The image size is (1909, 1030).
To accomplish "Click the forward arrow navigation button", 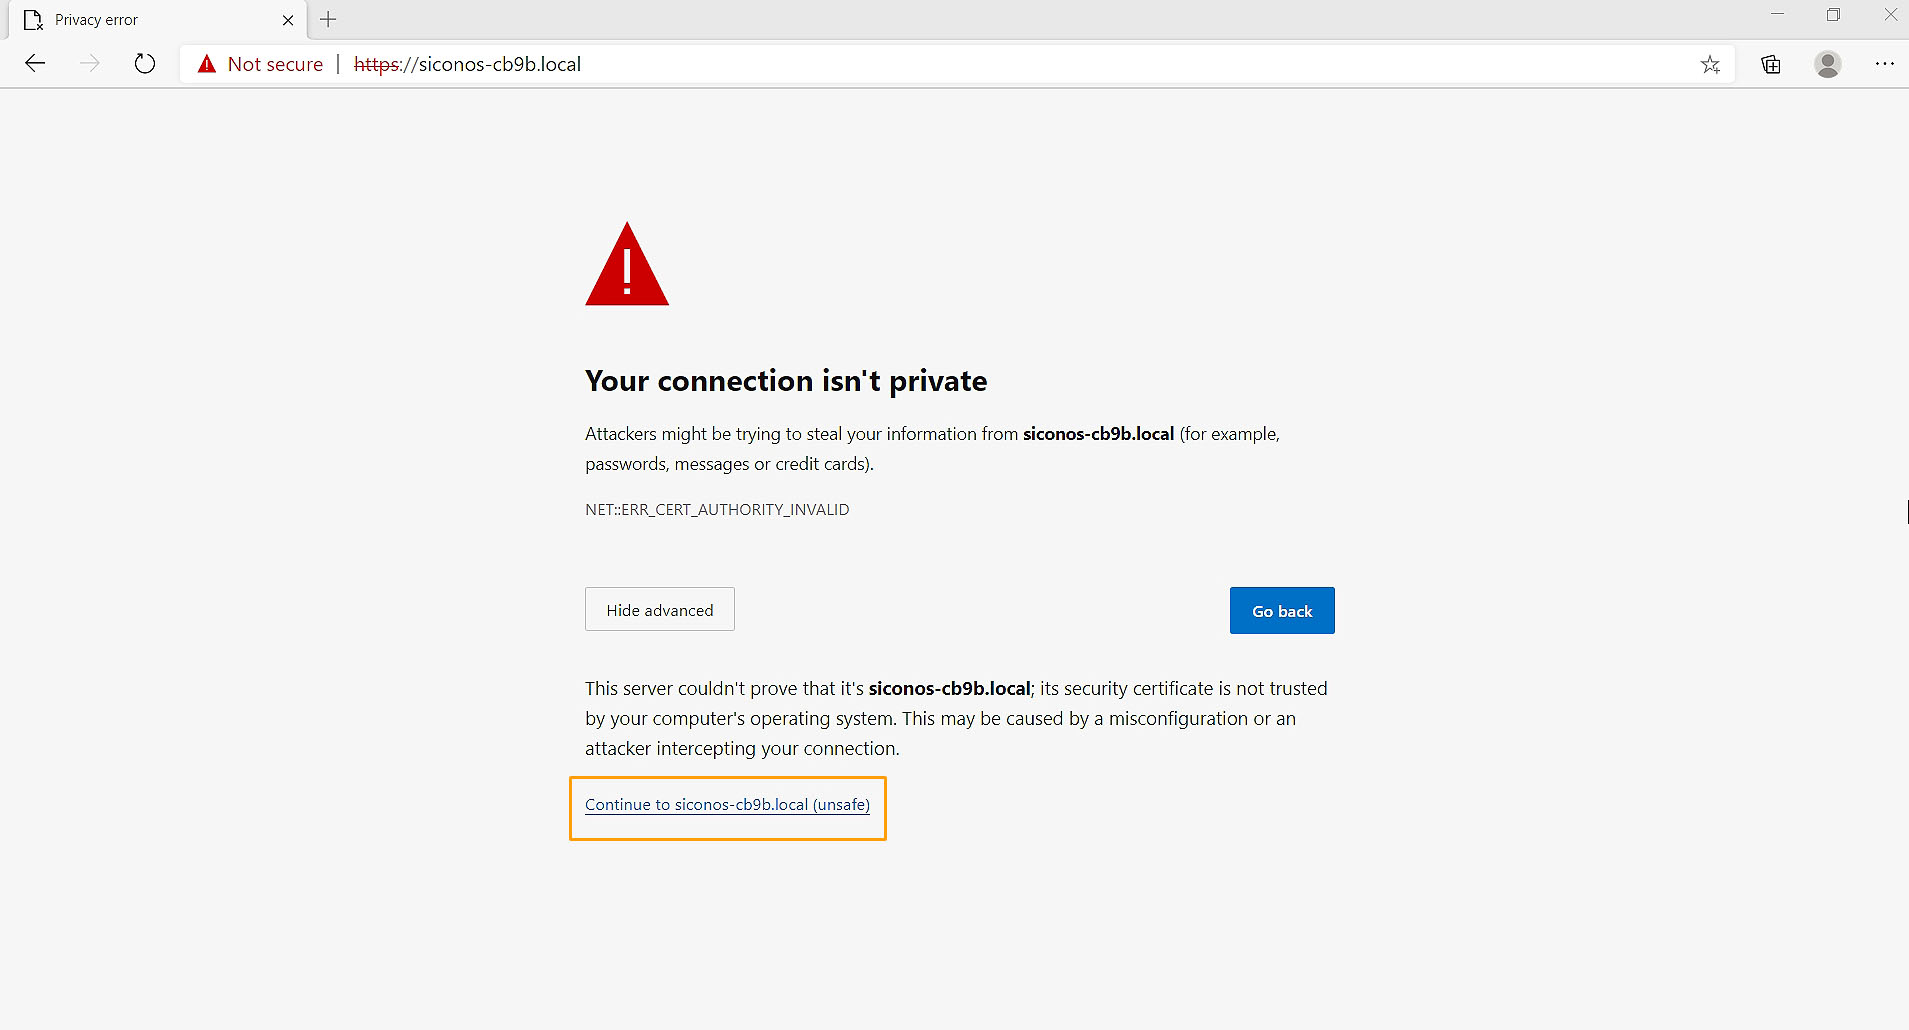I will [90, 64].
